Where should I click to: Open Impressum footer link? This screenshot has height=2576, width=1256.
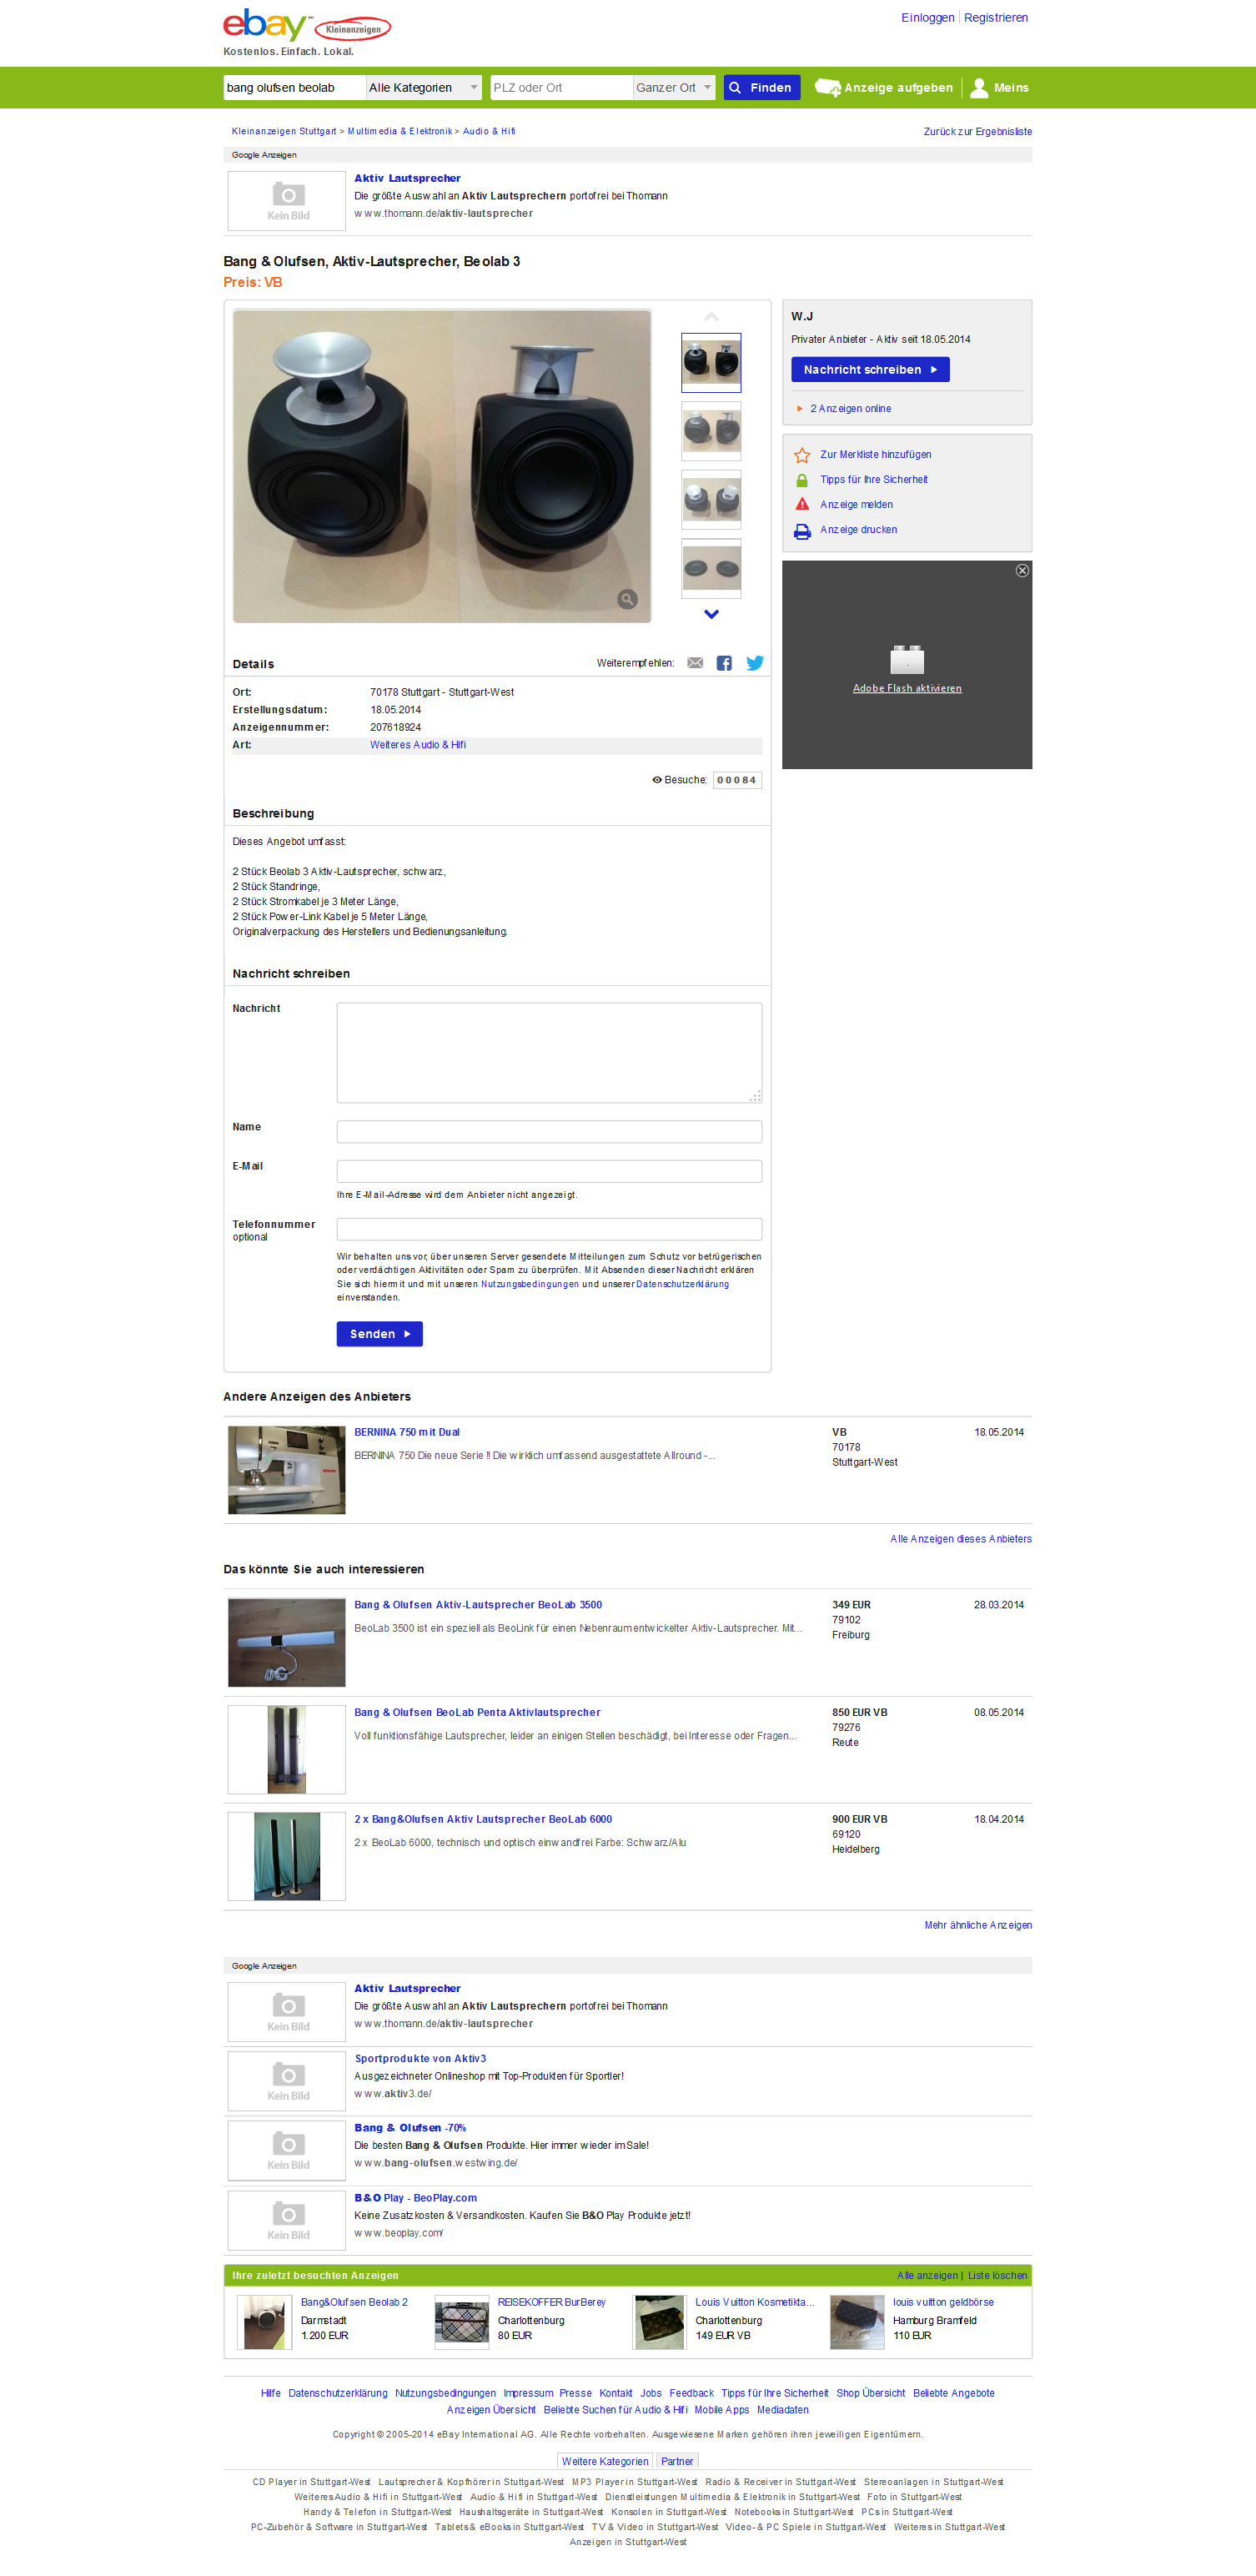coord(528,2394)
